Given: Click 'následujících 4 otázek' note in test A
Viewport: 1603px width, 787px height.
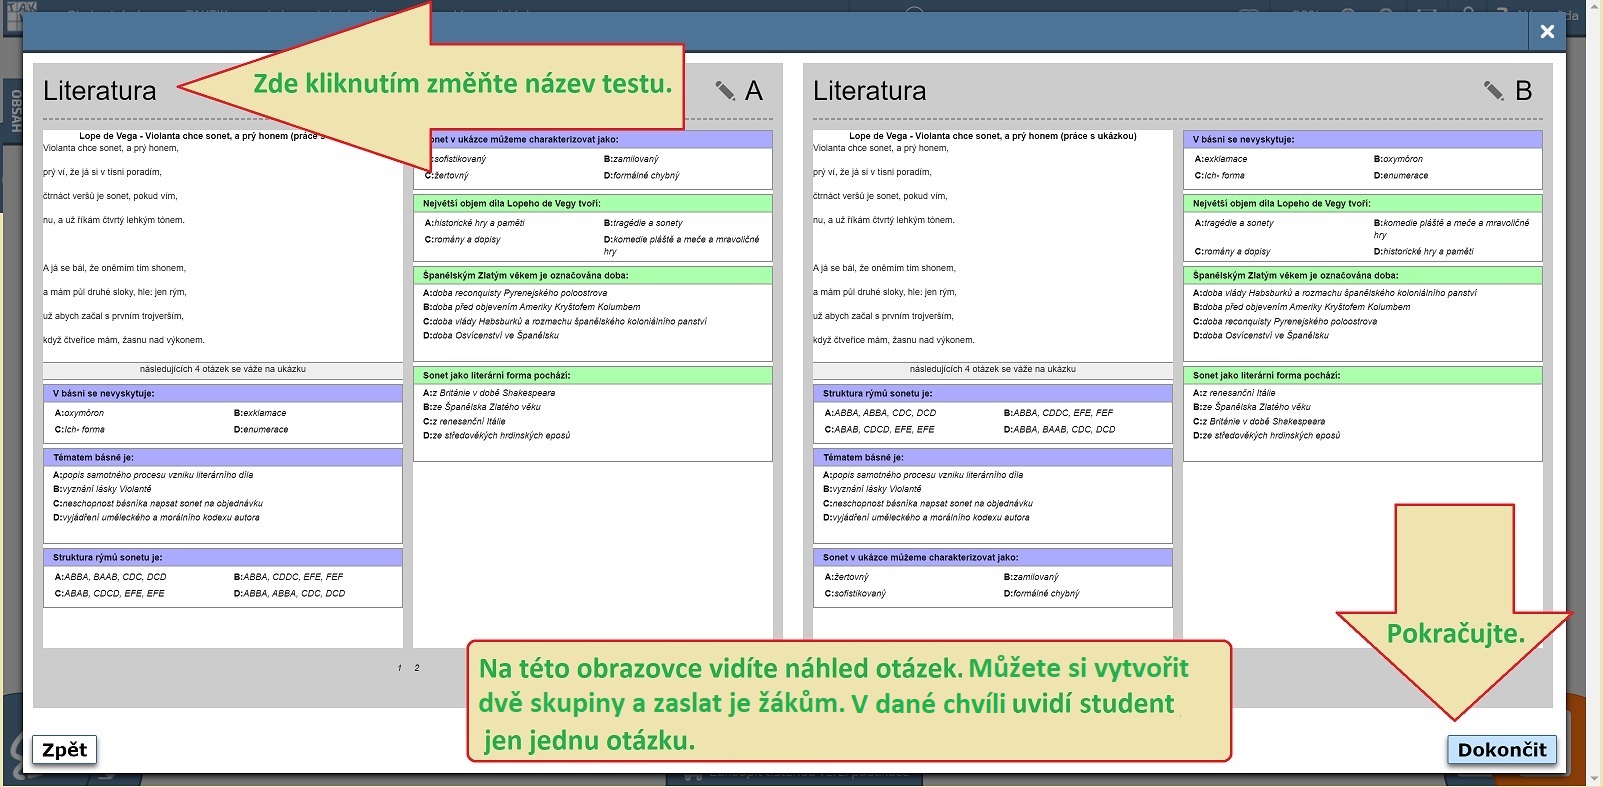Looking at the screenshot, I should [223, 369].
